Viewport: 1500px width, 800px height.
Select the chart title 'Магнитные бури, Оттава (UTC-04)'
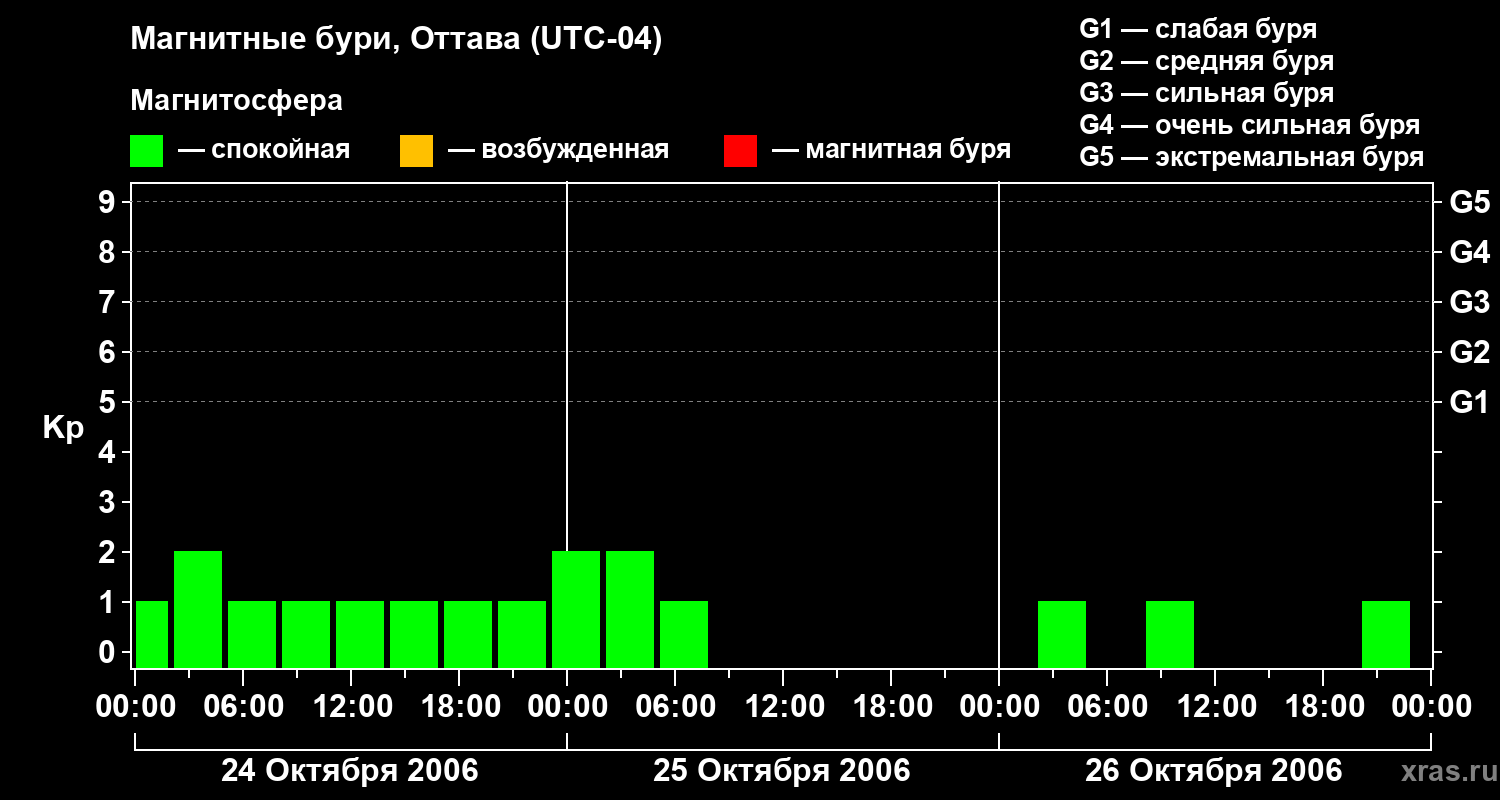397,41
